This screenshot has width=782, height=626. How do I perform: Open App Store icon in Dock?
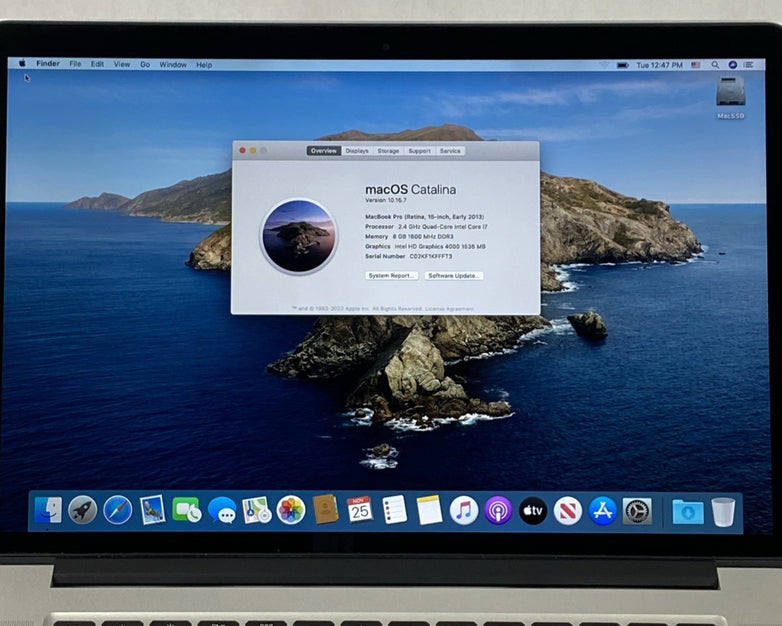[602, 511]
